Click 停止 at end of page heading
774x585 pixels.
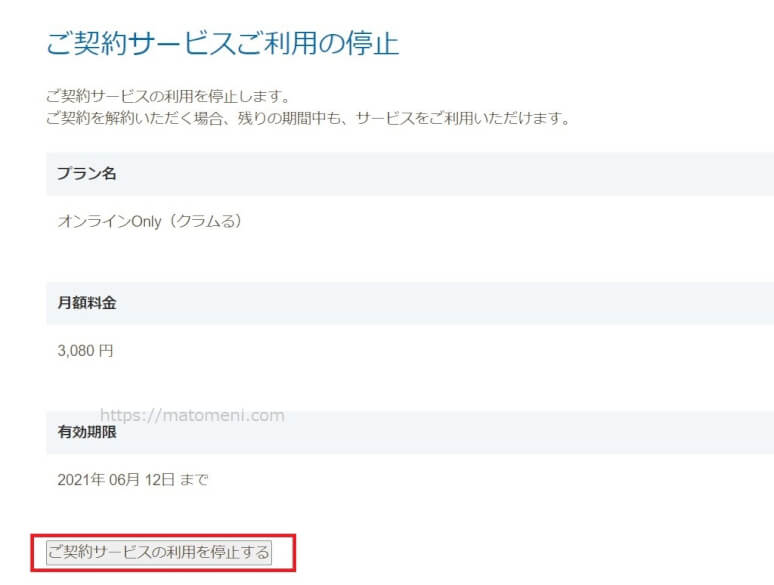pyautogui.click(x=372, y=43)
